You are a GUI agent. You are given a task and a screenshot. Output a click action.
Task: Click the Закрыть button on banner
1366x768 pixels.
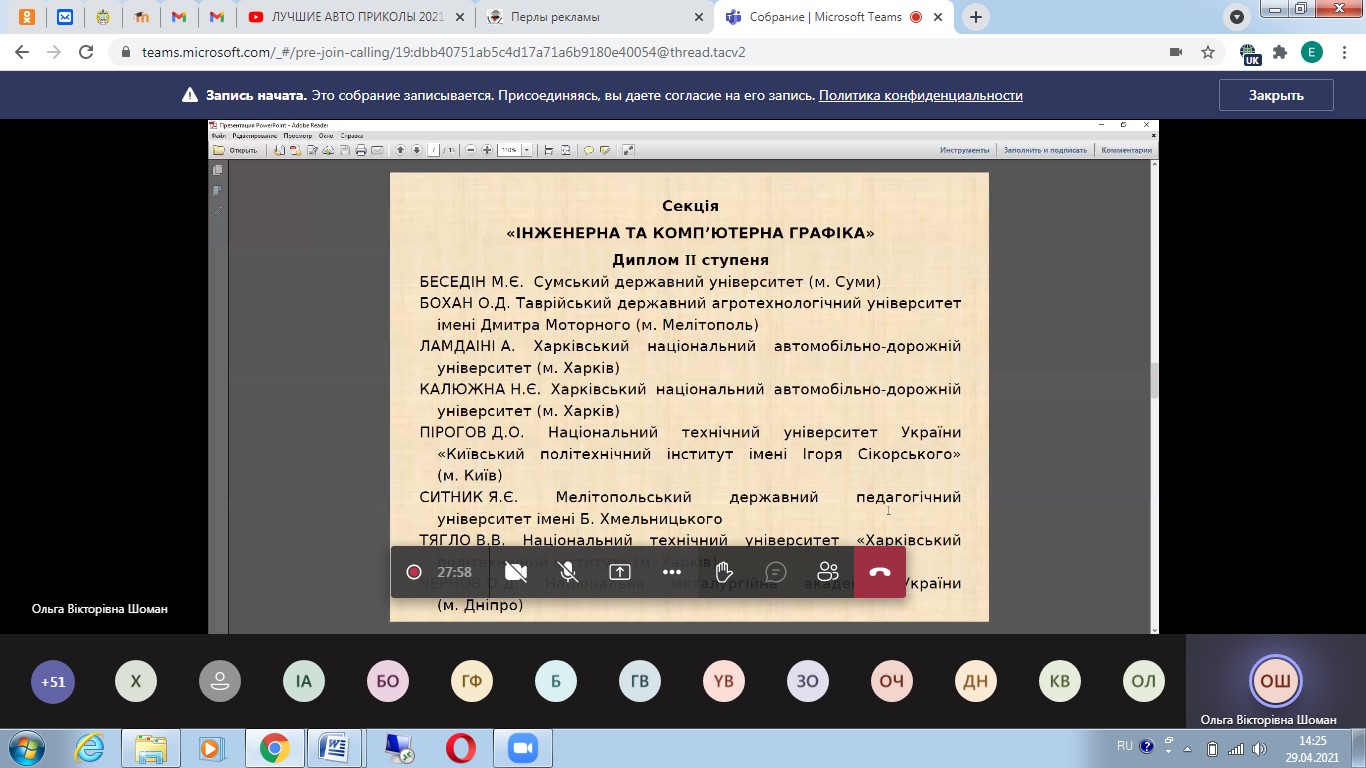1276,95
